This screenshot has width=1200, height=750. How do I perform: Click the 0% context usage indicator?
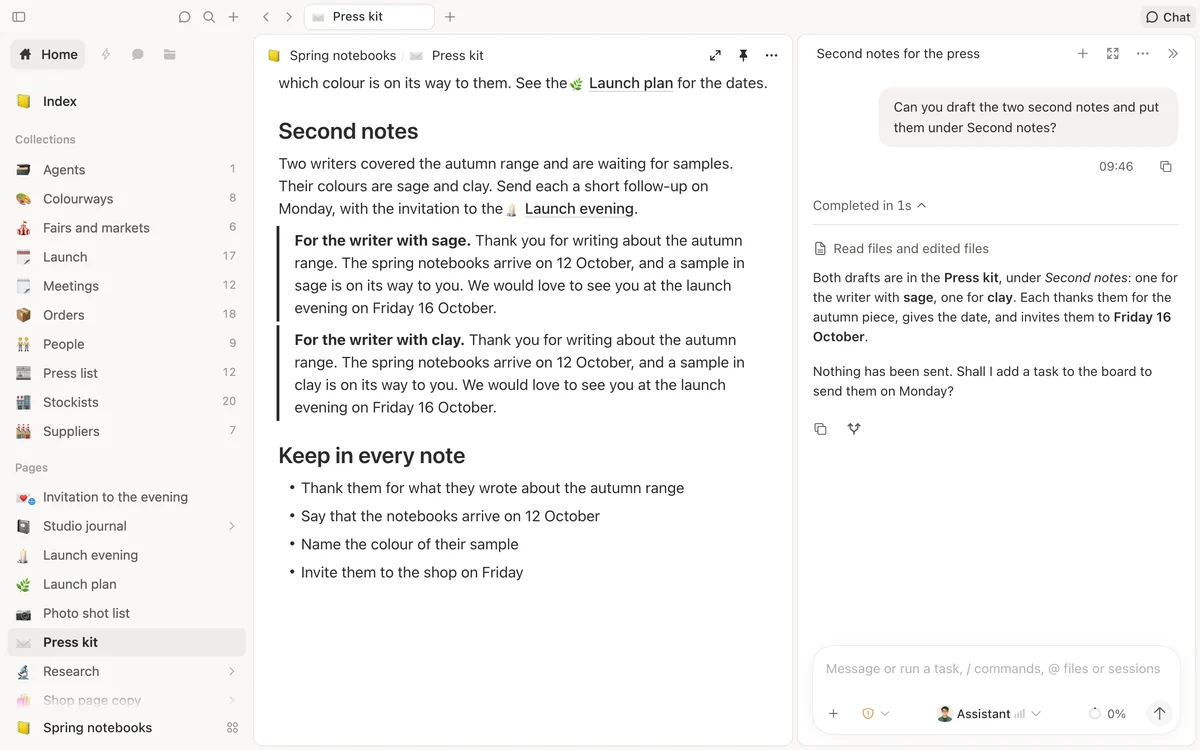1107,714
